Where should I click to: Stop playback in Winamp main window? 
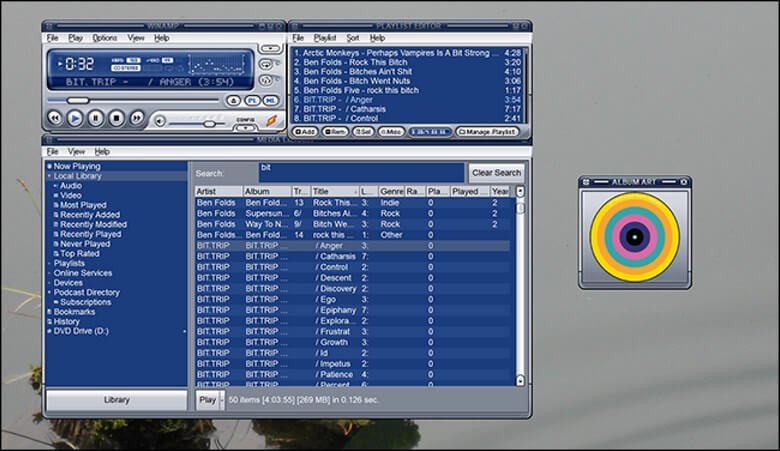click(116, 118)
